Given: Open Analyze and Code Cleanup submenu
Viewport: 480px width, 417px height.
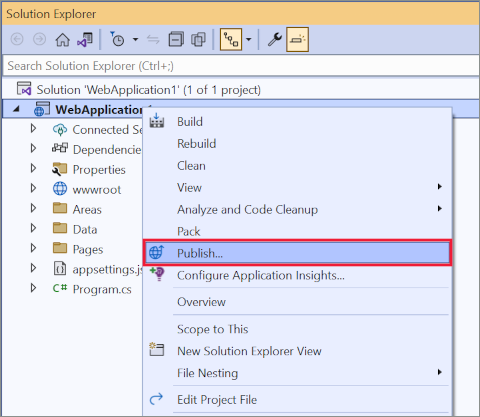Looking at the screenshot, I should click(x=298, y=210).
